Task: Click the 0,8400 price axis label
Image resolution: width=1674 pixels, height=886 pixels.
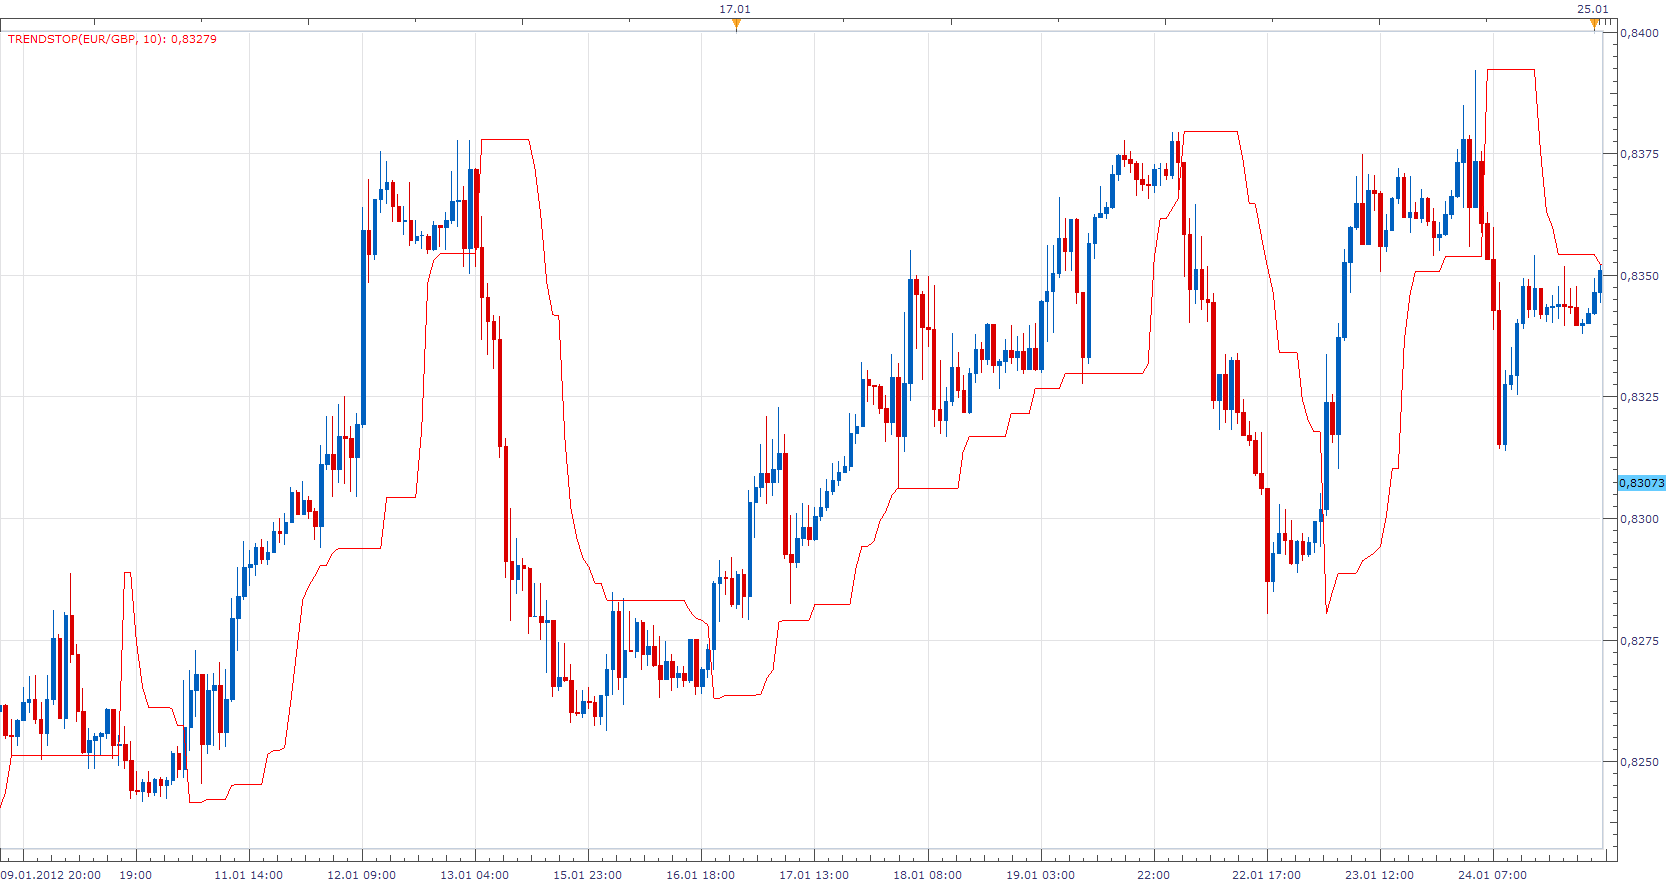Action: (x=1640, y=33)
